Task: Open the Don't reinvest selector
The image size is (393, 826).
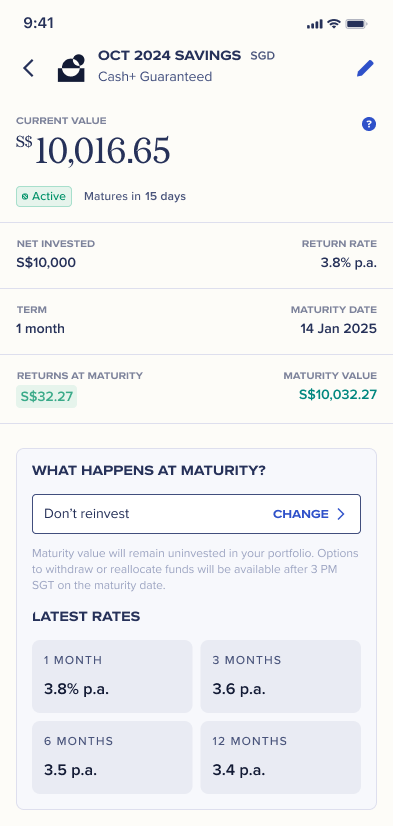Action: 196,514
